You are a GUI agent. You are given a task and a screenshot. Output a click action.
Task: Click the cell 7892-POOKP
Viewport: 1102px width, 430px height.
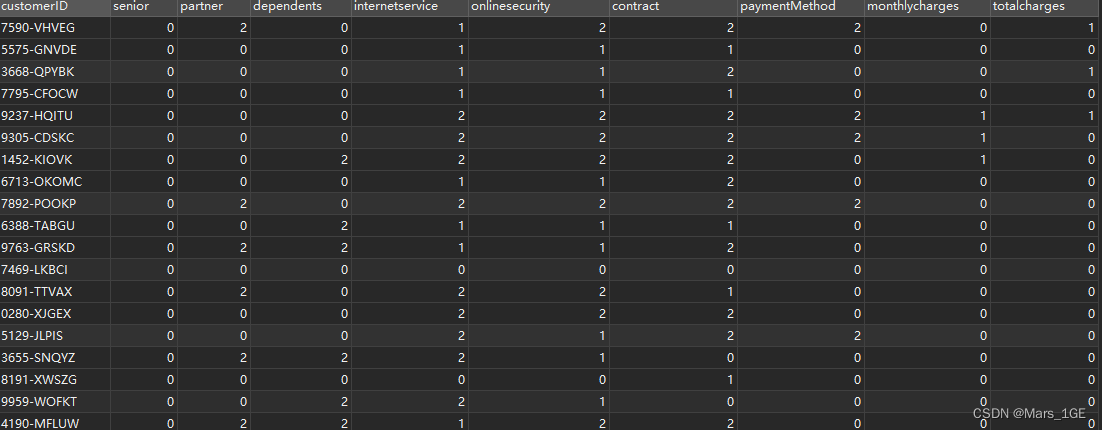55,204
